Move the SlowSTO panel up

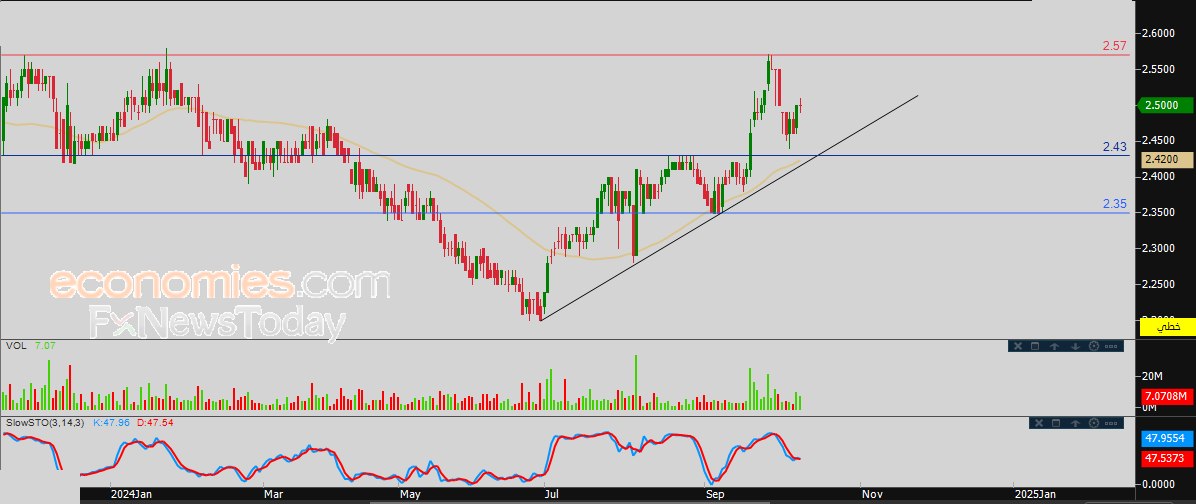click(x=1075, y=423)
